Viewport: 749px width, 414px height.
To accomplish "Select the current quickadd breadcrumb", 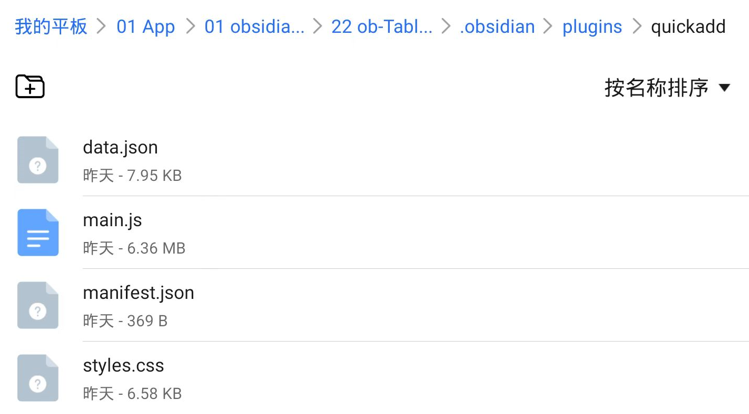I will tap(688, 27).
